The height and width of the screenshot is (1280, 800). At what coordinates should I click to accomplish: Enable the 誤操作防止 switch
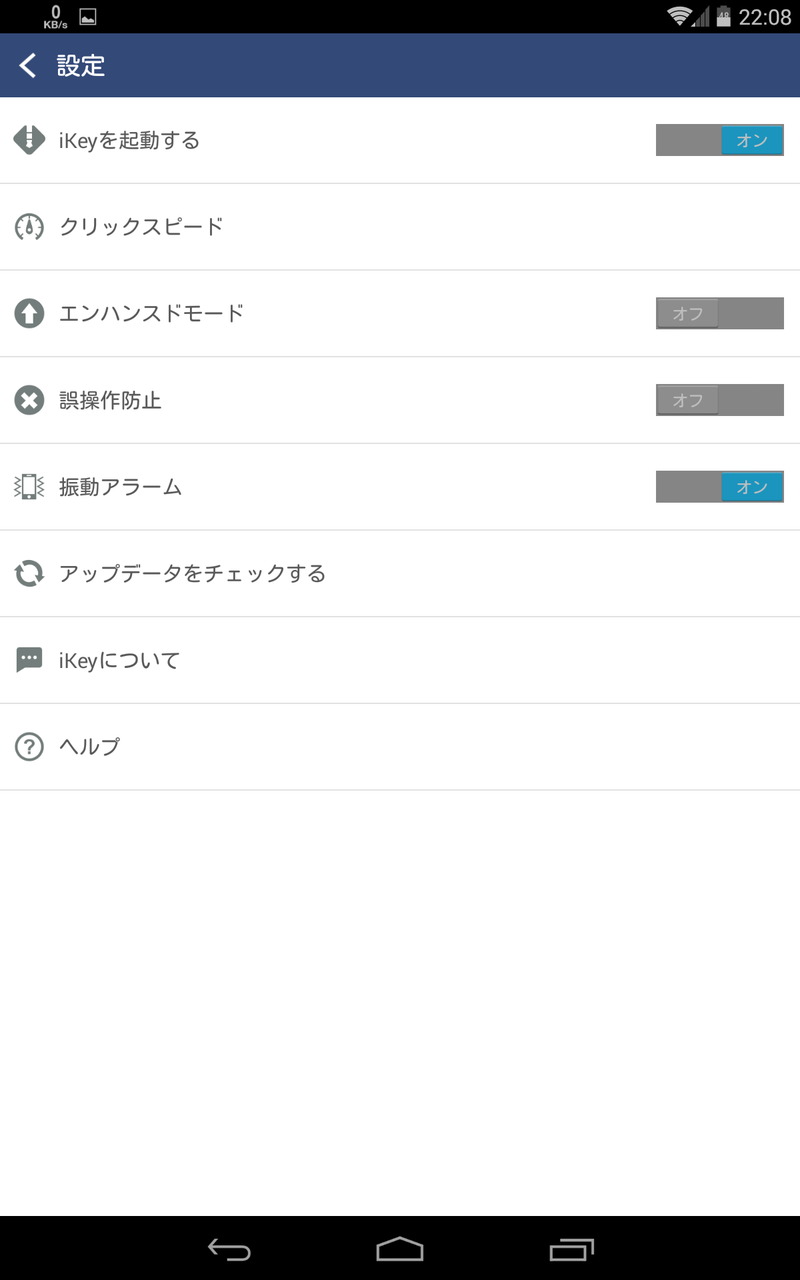click(719, 401)
